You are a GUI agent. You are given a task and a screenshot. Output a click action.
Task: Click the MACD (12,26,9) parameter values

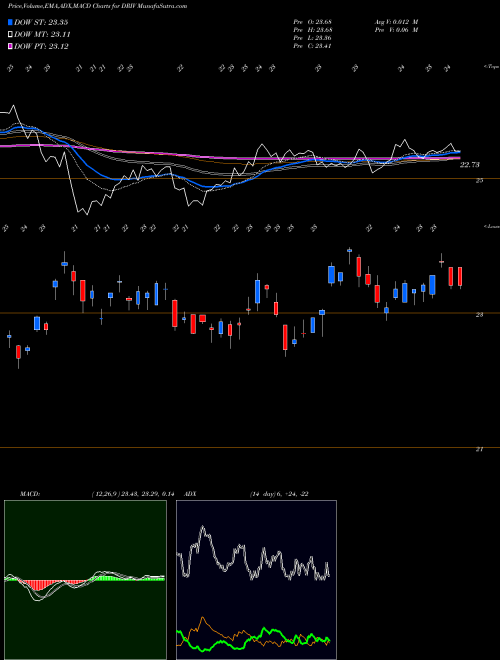[133, 494]
